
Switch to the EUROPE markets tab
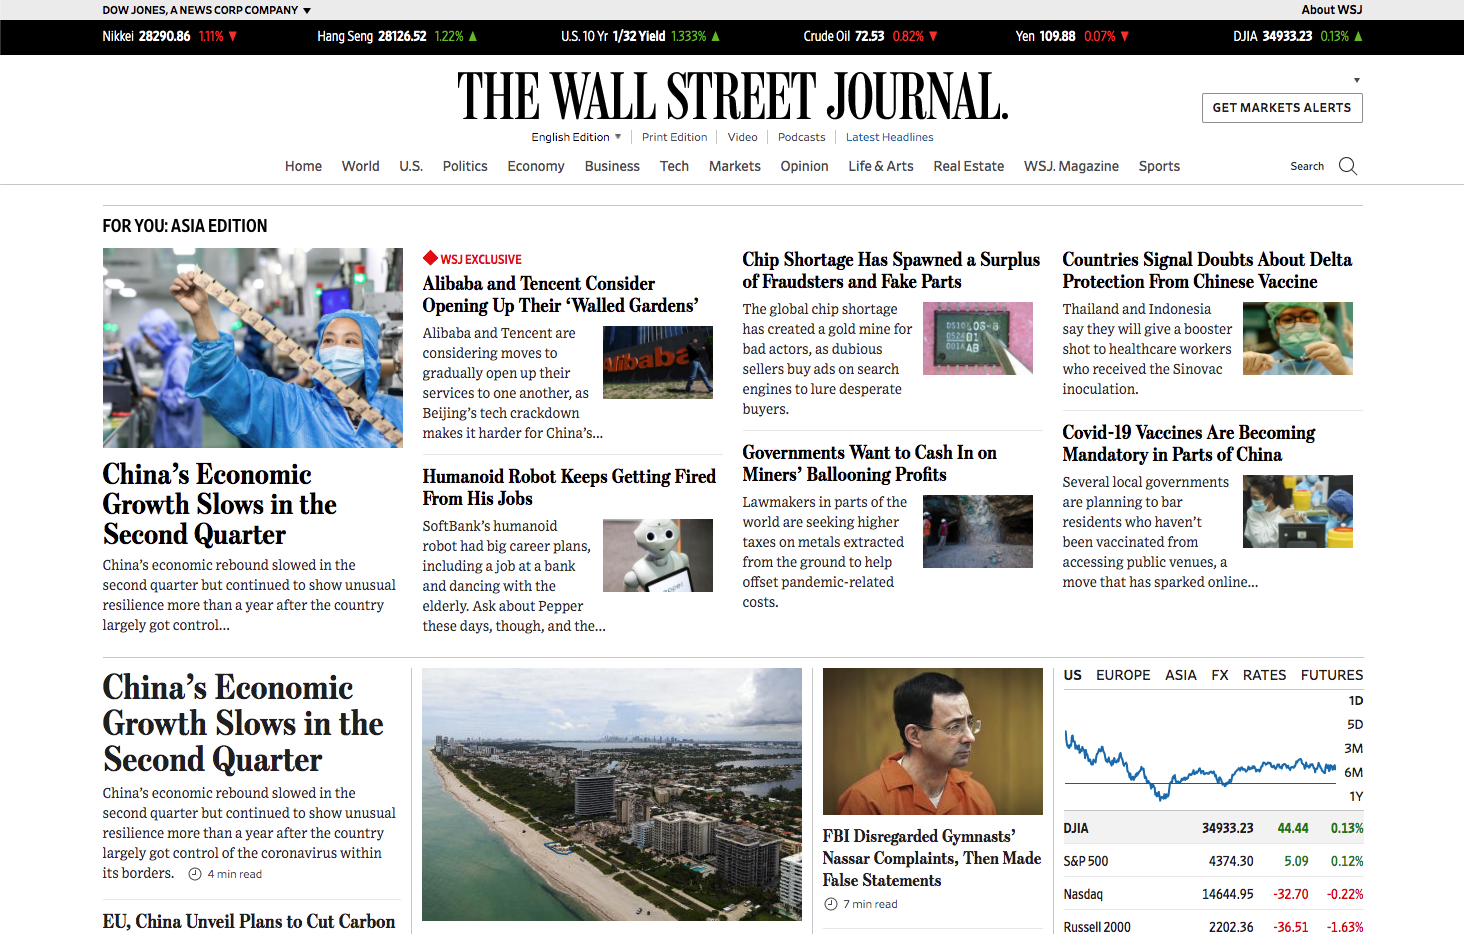[x=1123, y=675]
